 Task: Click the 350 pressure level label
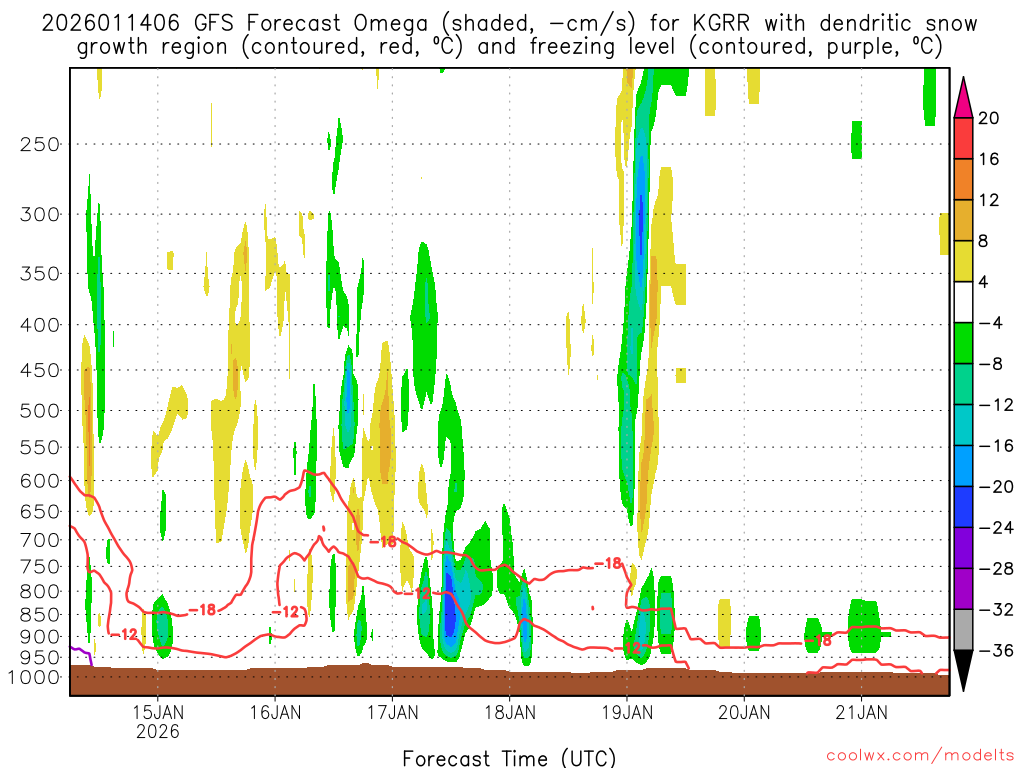tap(40, 274)
